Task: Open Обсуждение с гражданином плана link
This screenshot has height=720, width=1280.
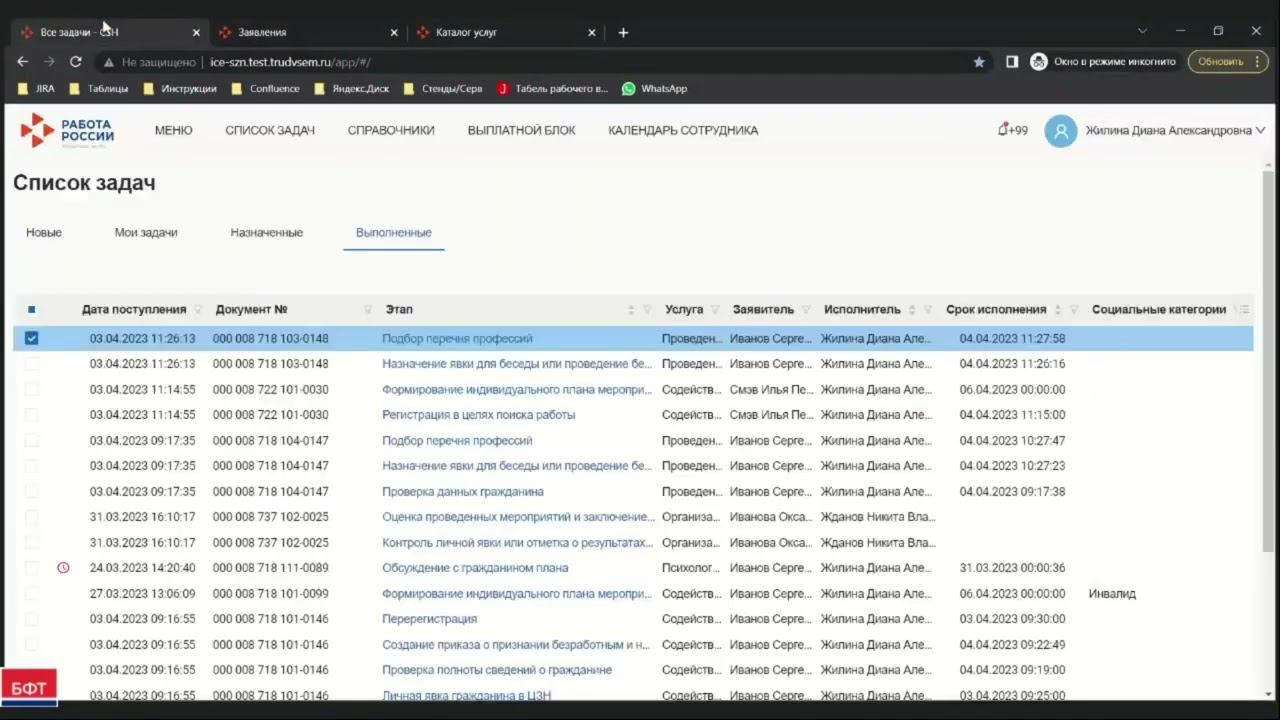Action: coord(475,568)
